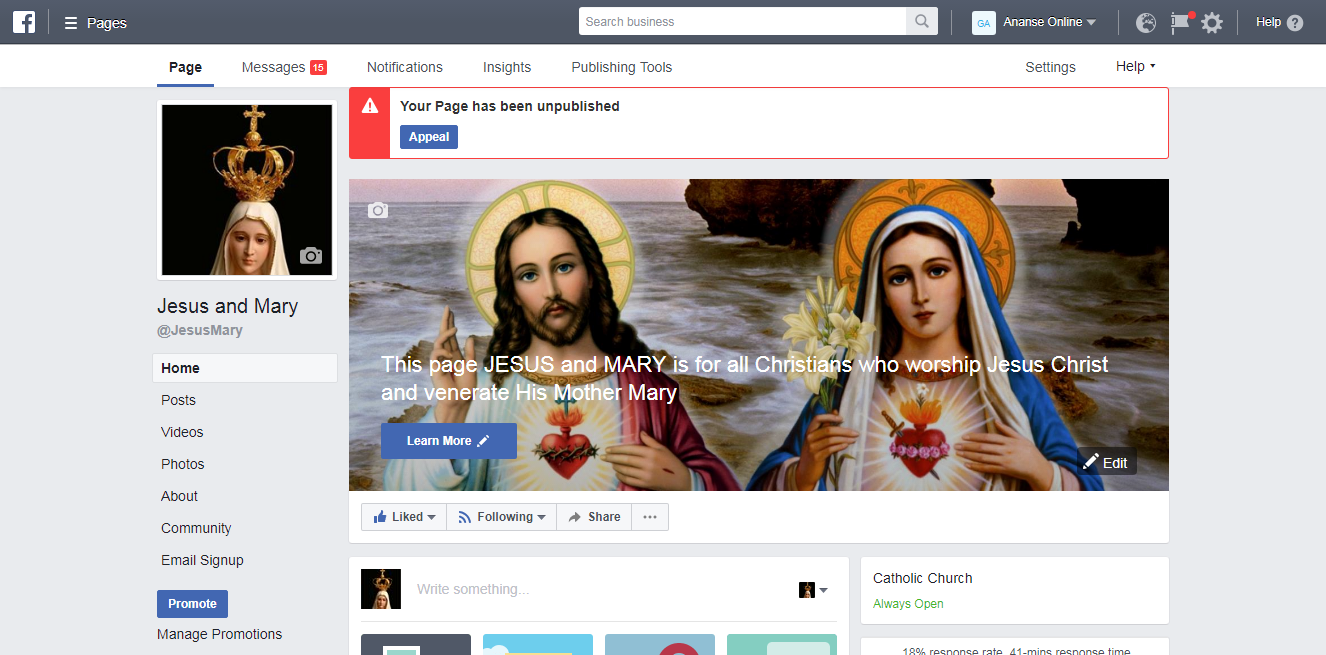
Task: Click the composer profile thumbnail
Action: coord(381,589)
